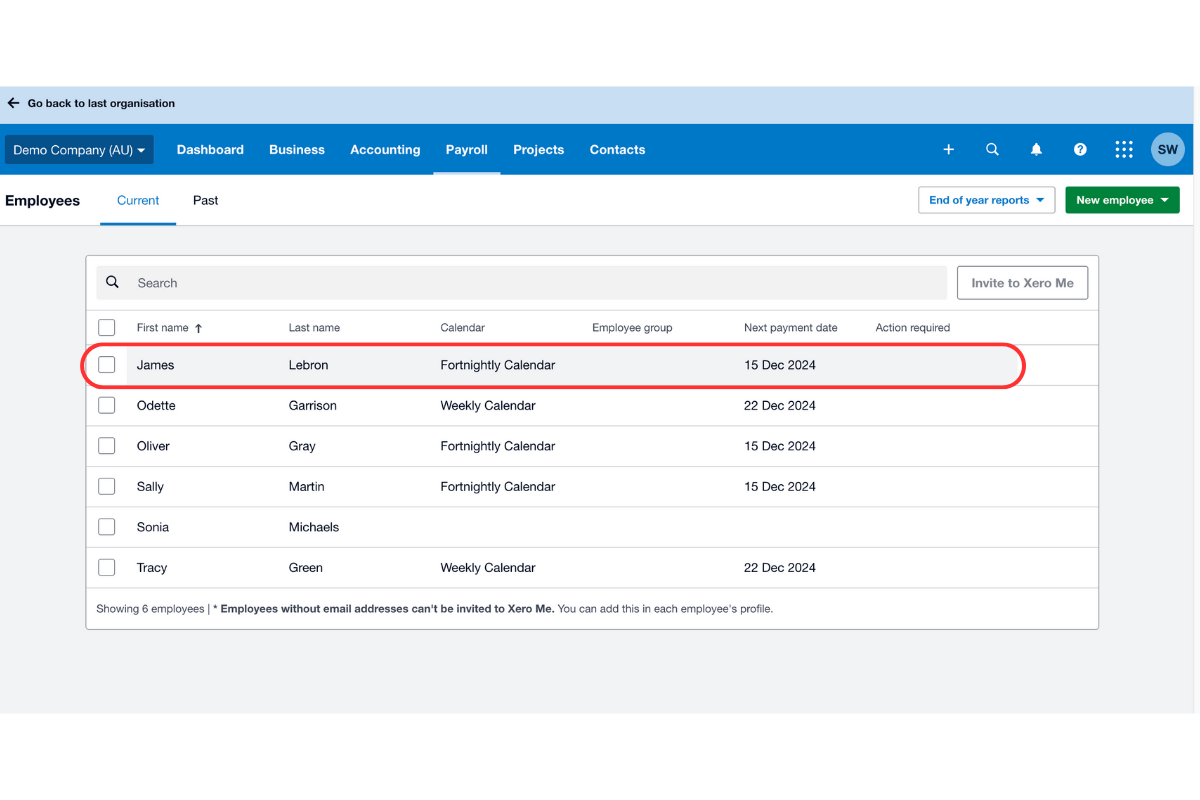The image size is (1200, 800).
Task: Tick the checkbox for James Lebron
Action: click(x=106, y=364)
